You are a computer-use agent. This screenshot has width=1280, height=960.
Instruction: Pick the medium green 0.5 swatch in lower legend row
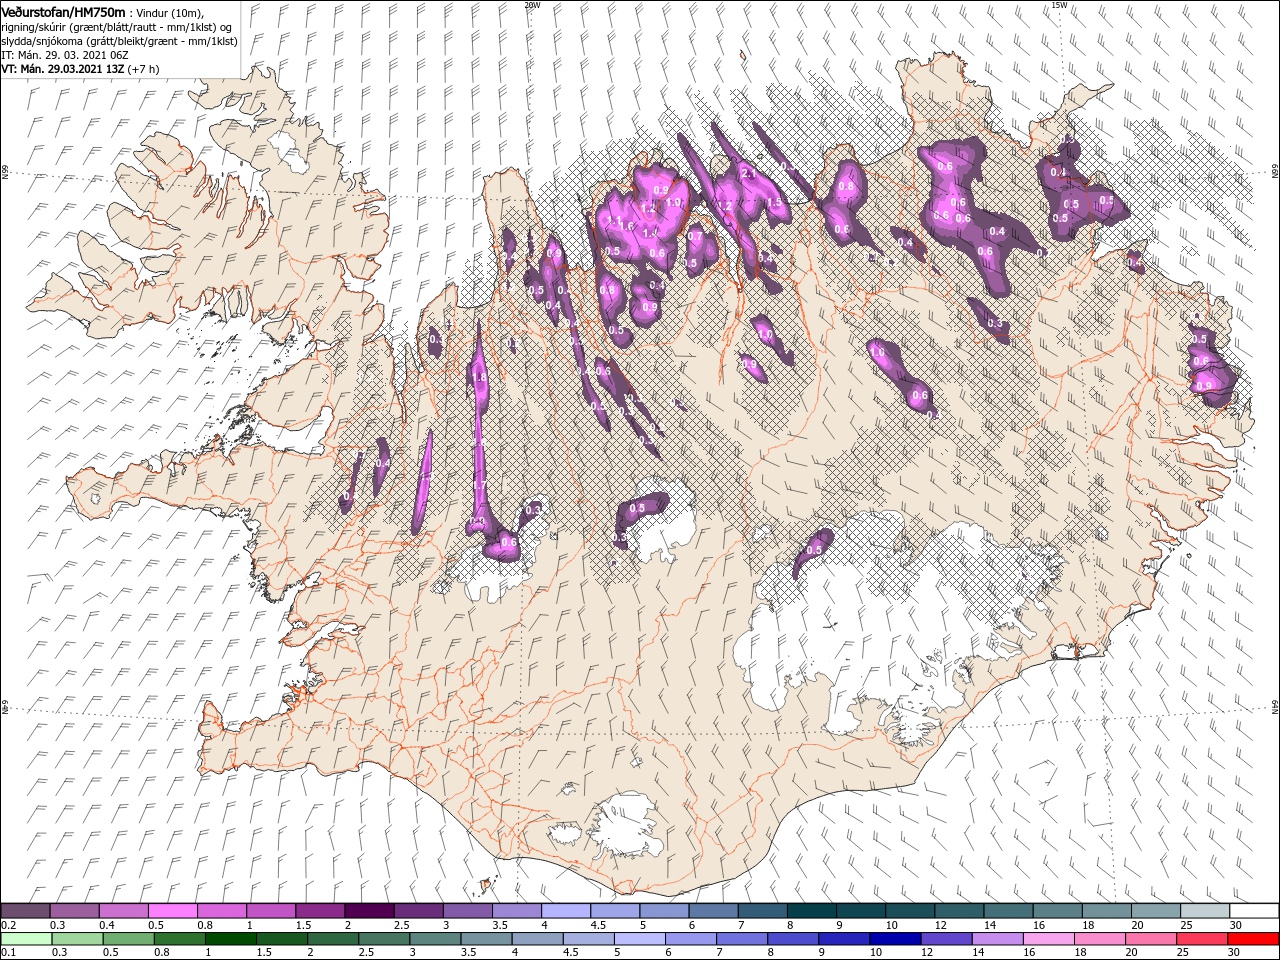tap(128, 939)
